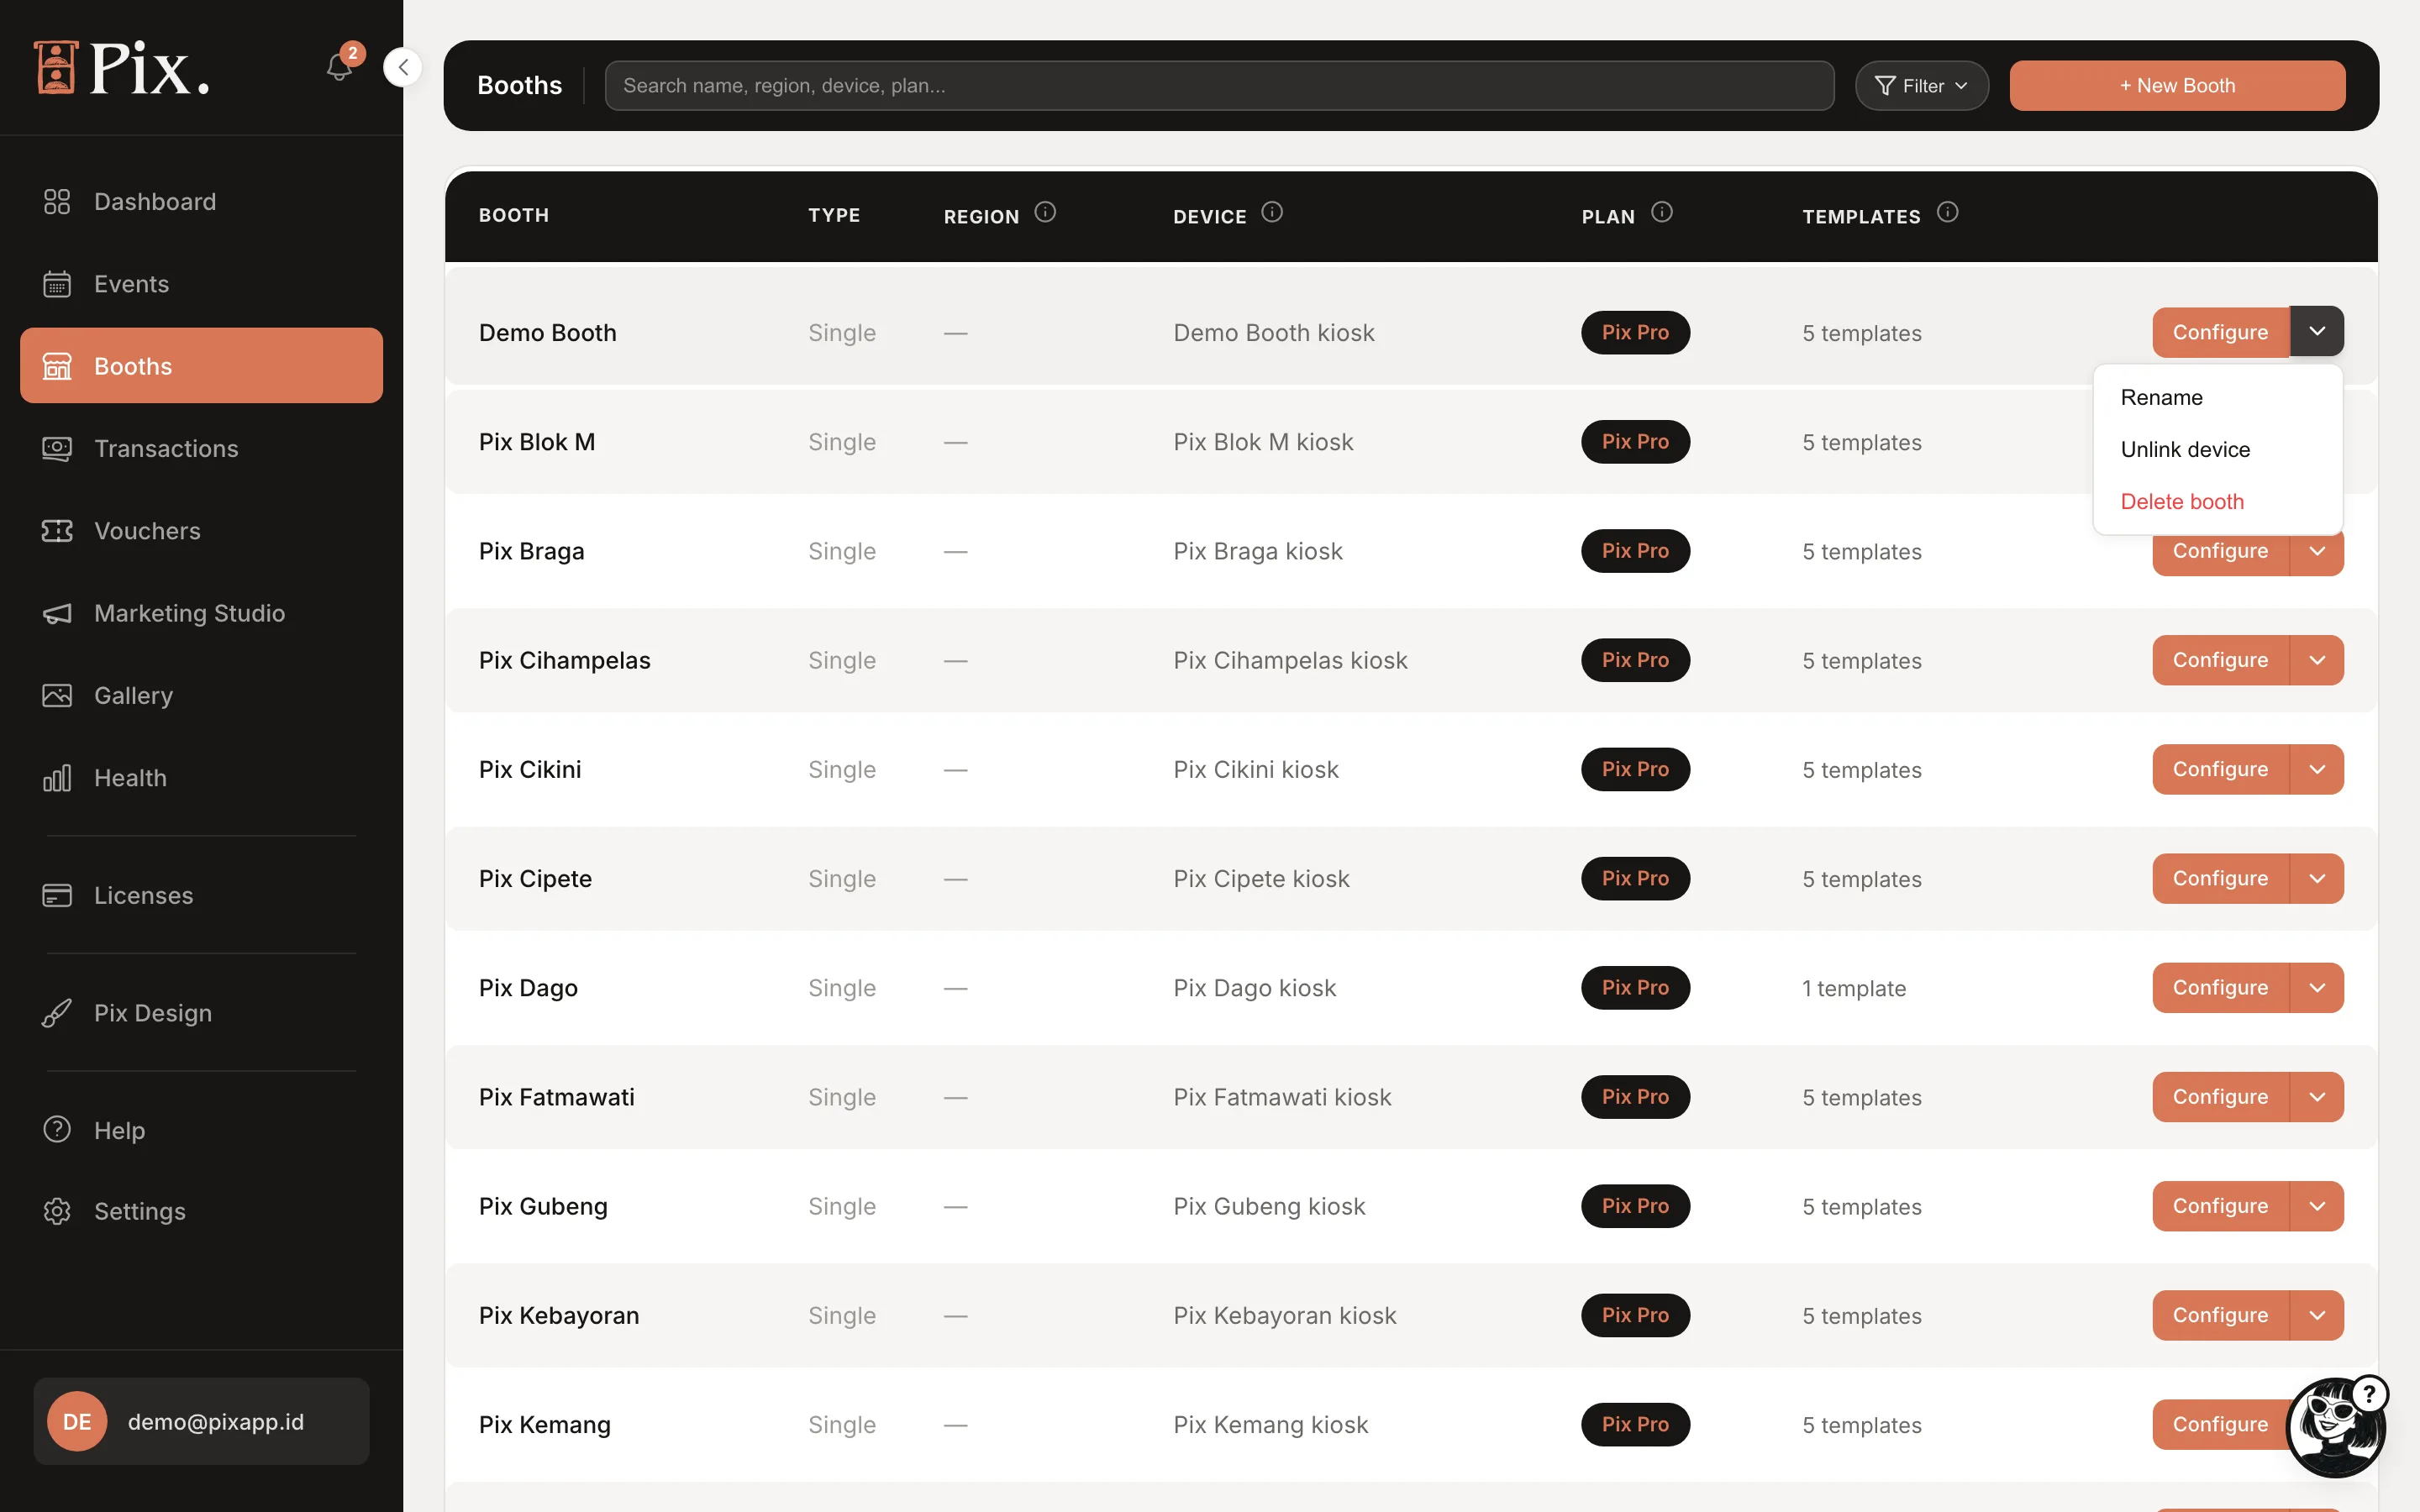Open the support chat avatar
Screen dimensions: 2420x1512
click(2336, 1426)
